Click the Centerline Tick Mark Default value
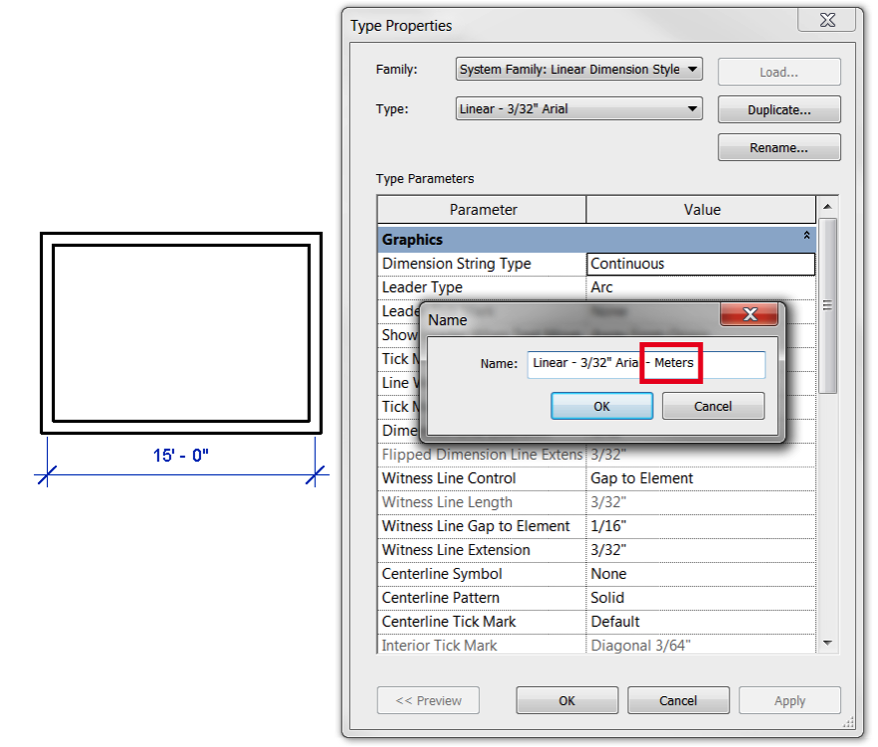Viewport: 878px width, 747px height. [700, 622]
